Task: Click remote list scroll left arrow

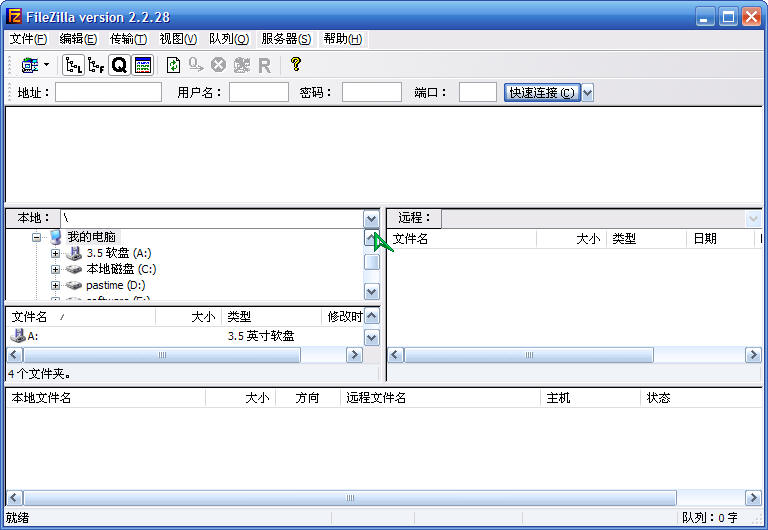Action: [x=396, y=355]
